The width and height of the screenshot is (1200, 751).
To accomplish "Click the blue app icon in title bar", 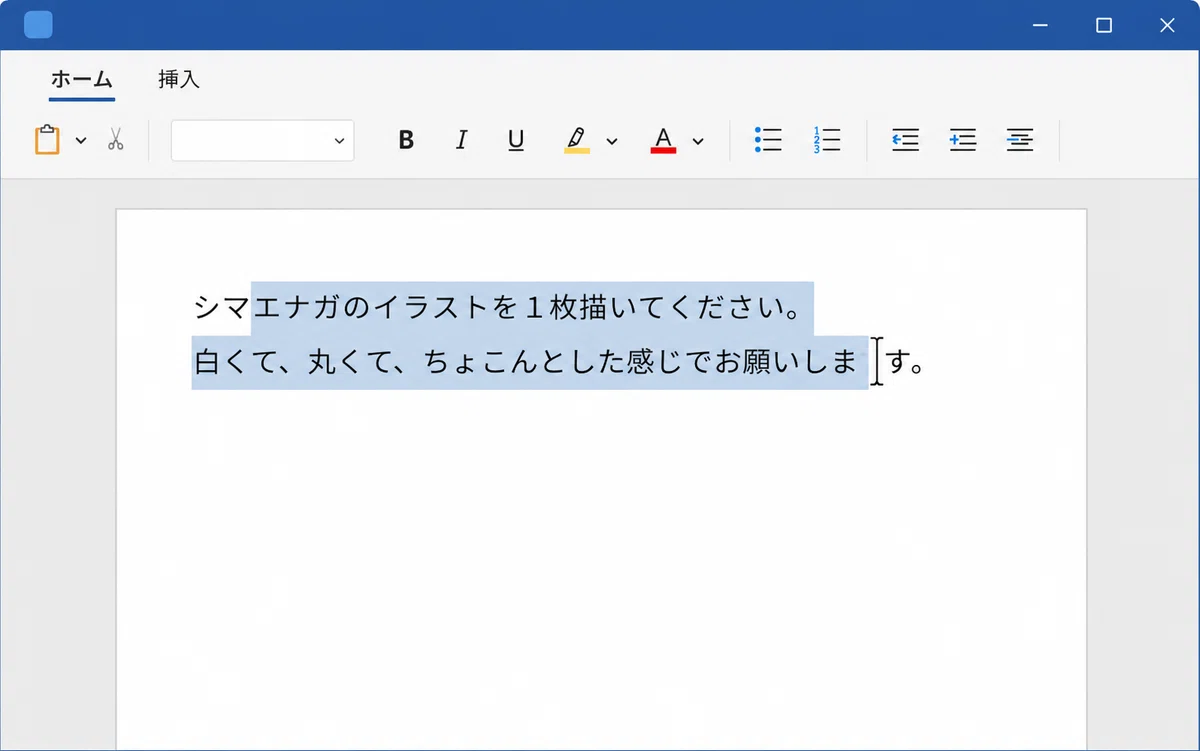I will pyautogui.click(x=38, y=25).
